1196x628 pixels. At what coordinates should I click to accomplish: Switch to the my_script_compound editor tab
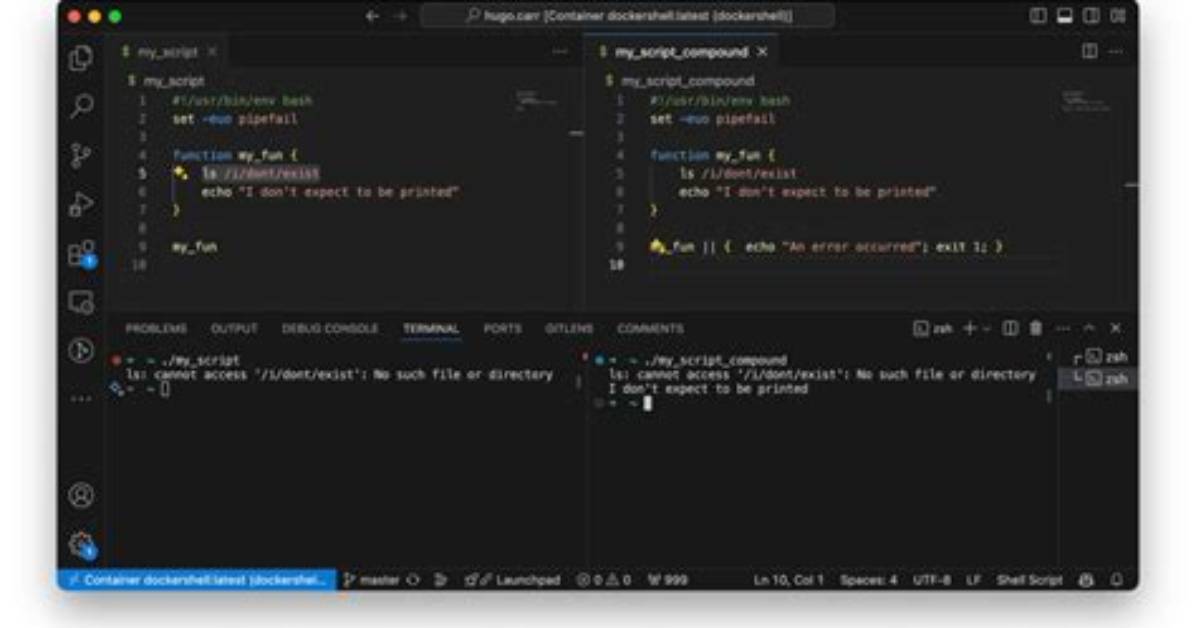681,52
